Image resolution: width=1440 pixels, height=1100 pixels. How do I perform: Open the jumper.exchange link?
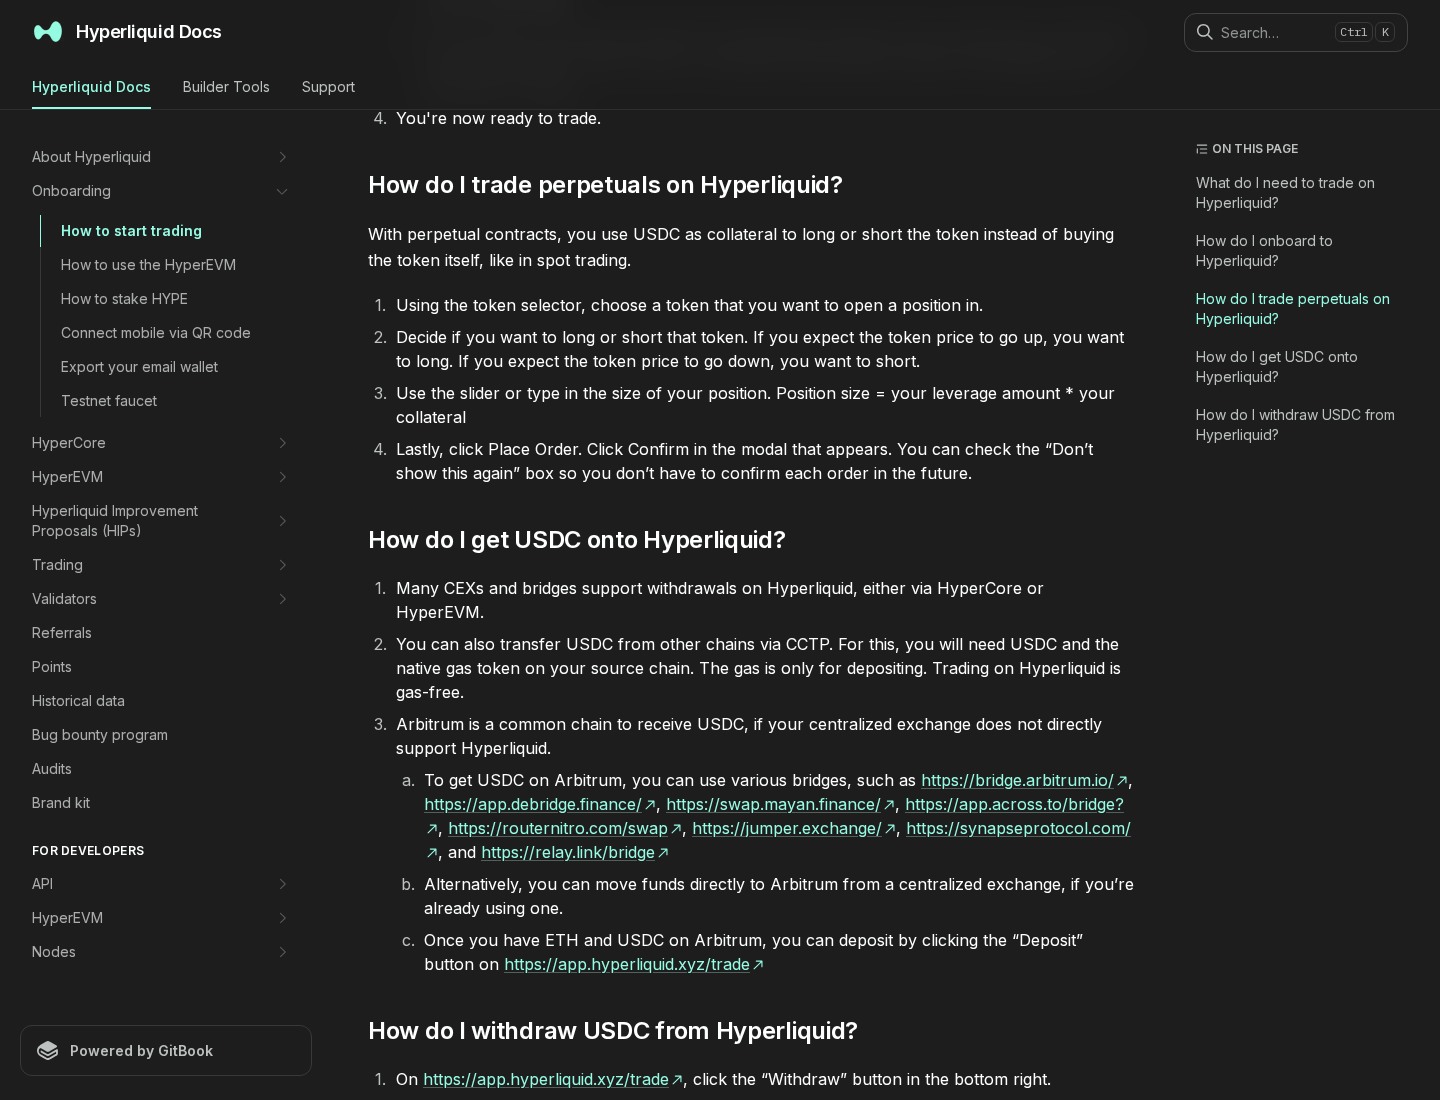(x=794, y=828)
